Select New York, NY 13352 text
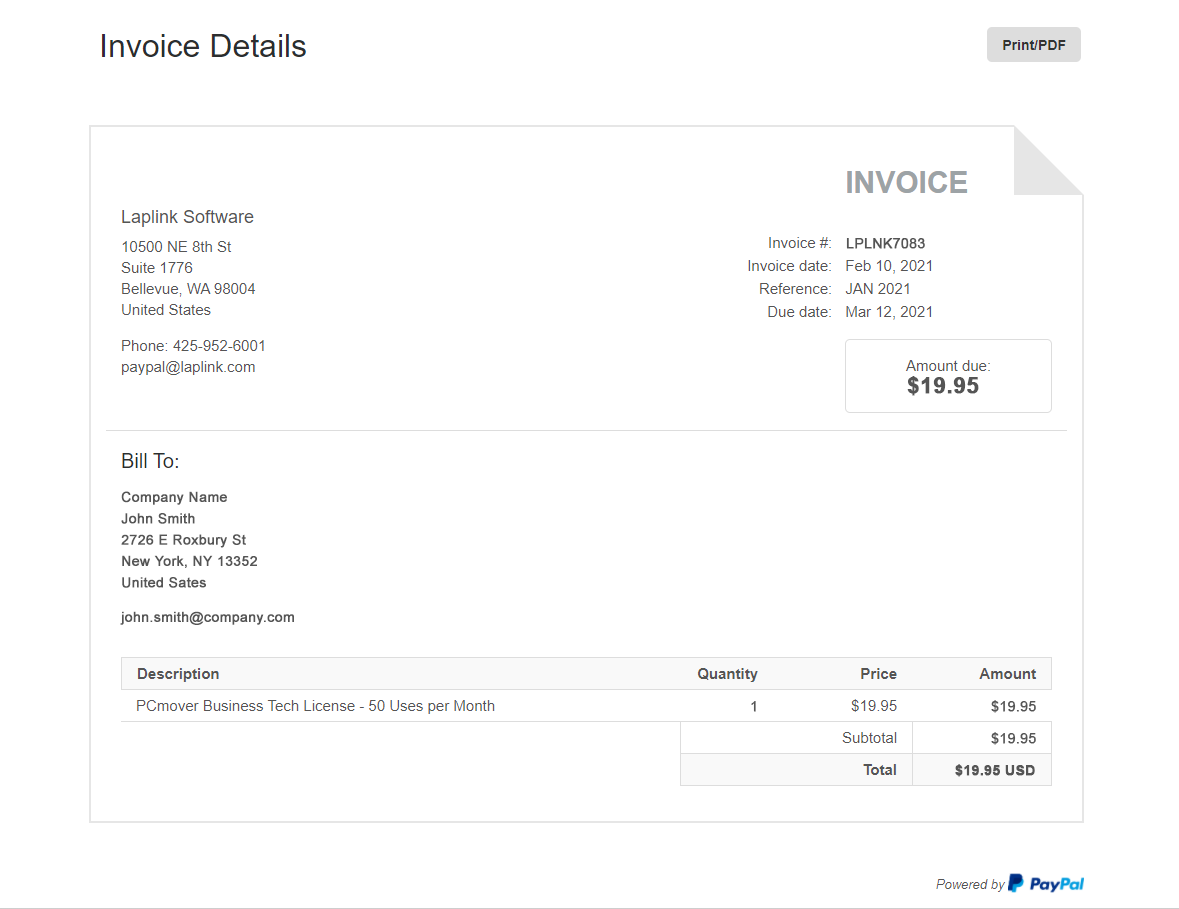The width and height of the screenshot is (1179, 909). (x=189, y=561)
